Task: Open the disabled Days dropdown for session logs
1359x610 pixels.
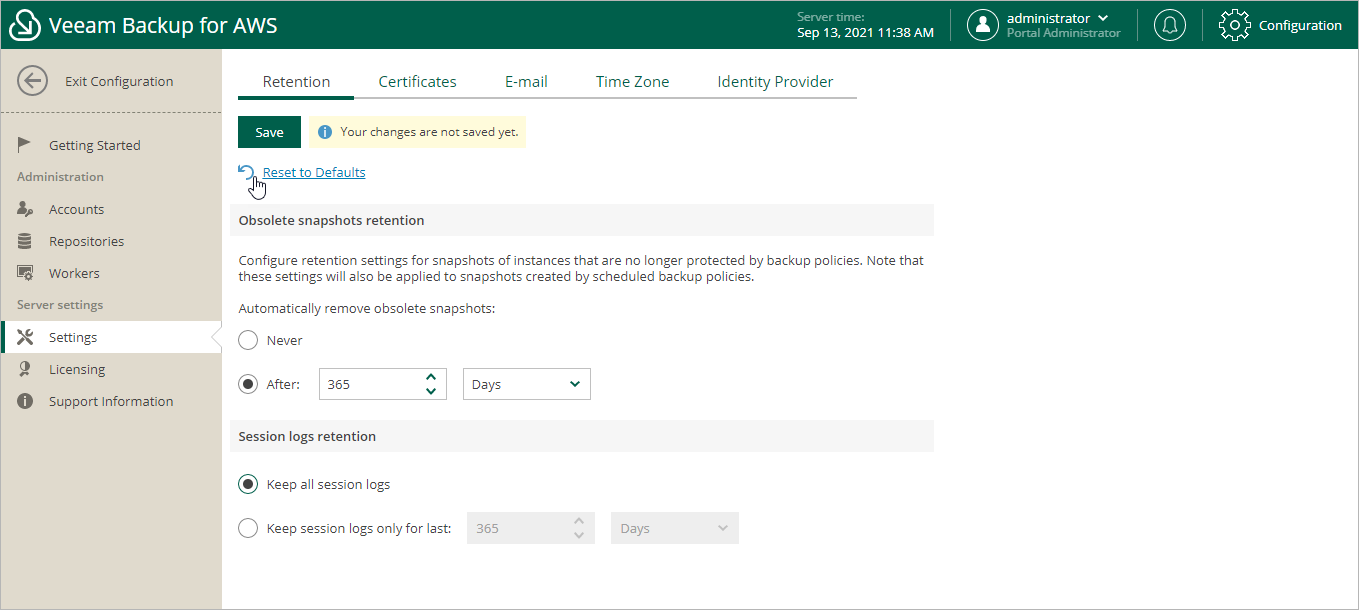Action: [x=675, y=528]
